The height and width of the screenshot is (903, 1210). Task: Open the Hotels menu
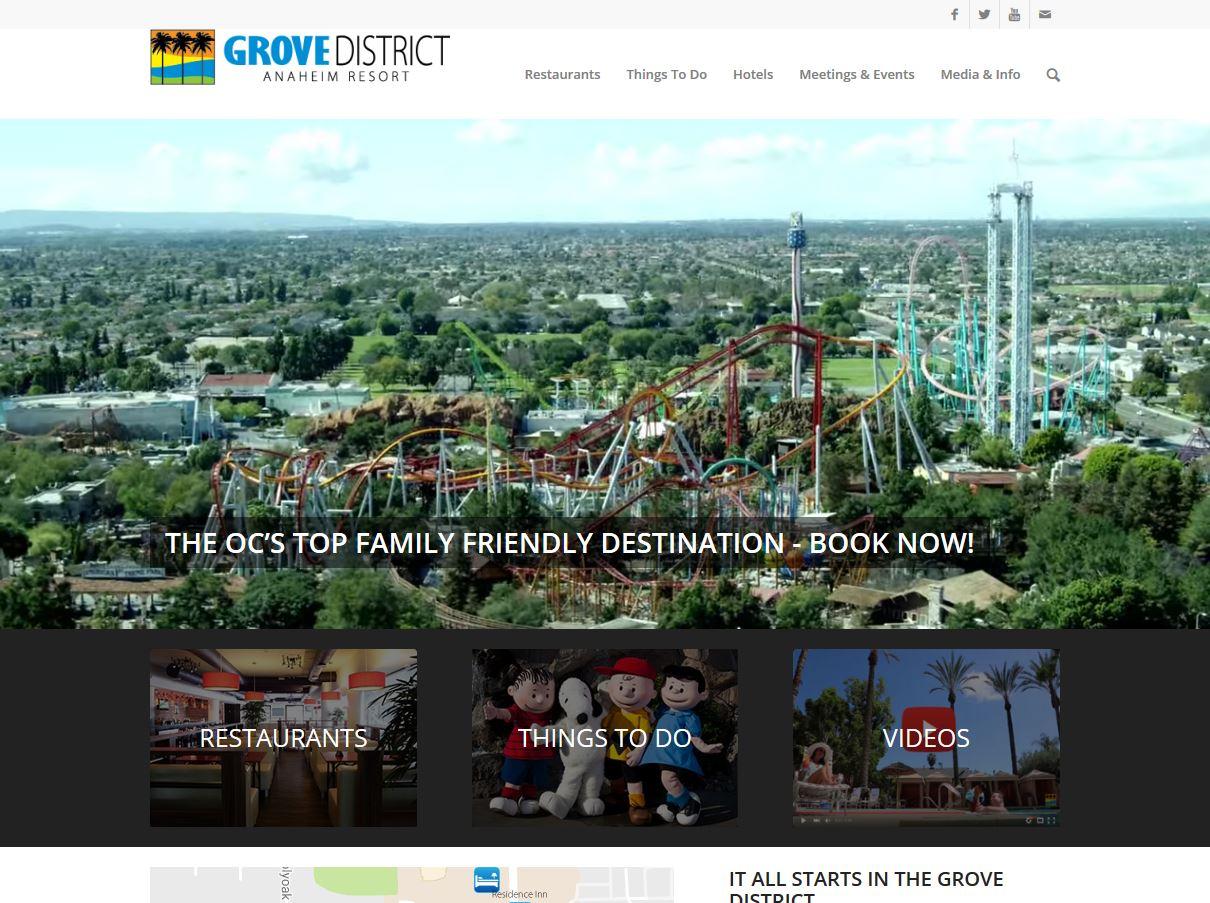point(753,74)
